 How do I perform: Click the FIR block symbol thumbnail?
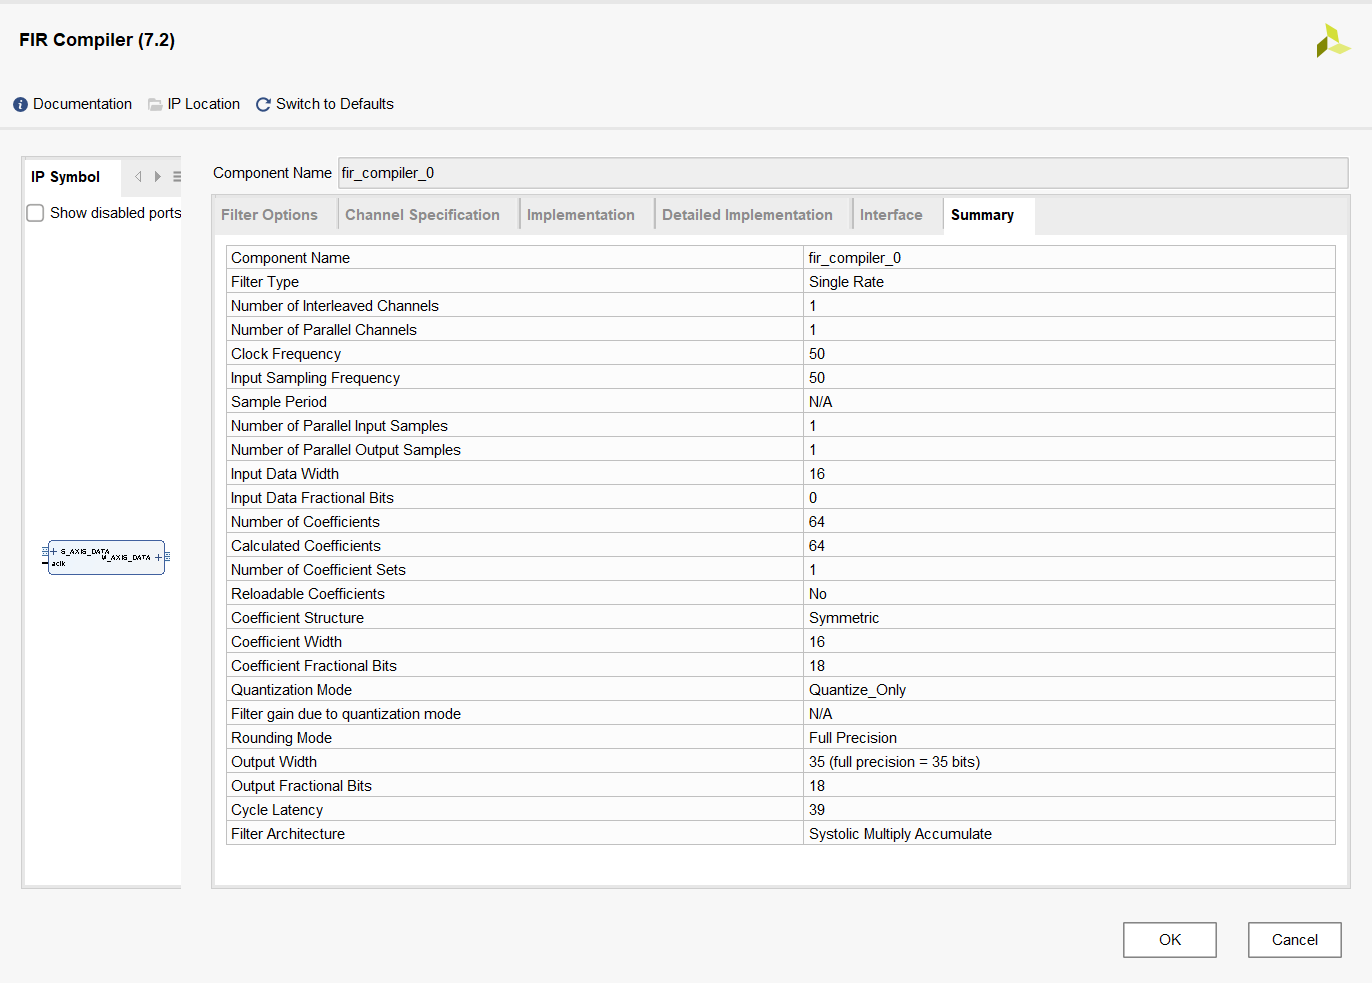(x=106, y=557)
